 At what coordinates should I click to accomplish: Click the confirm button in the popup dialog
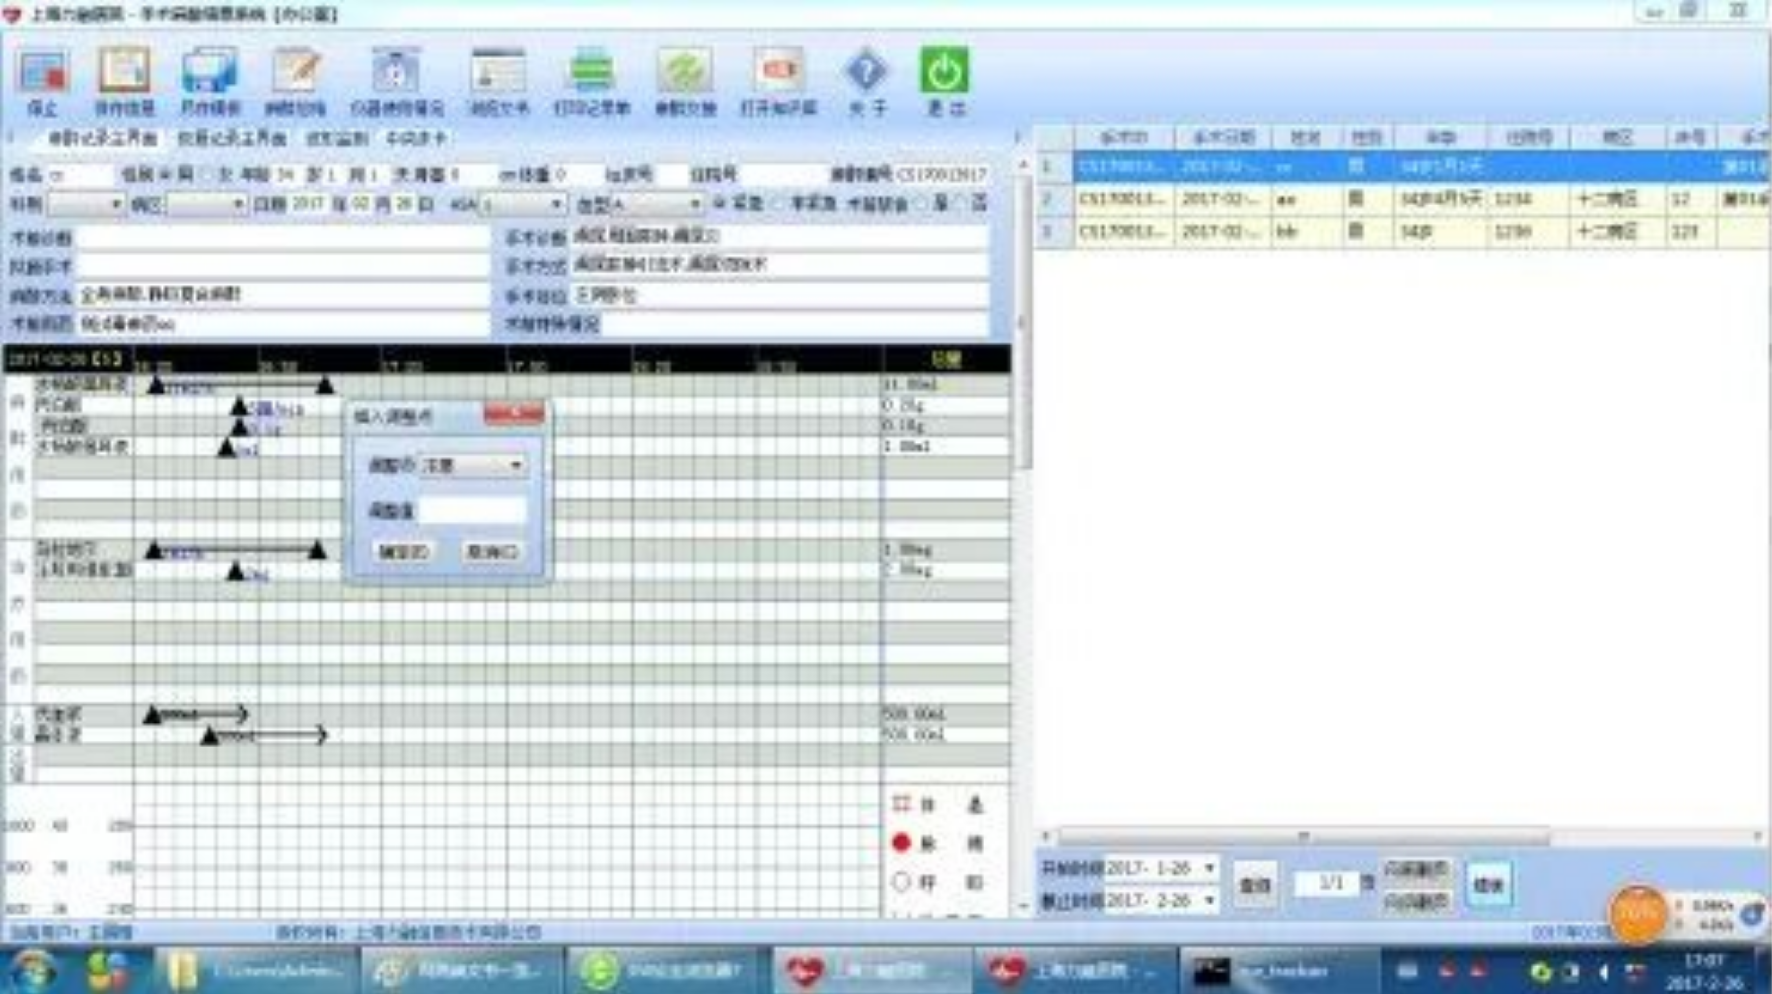pyautogui.click(x=404, y=552)
